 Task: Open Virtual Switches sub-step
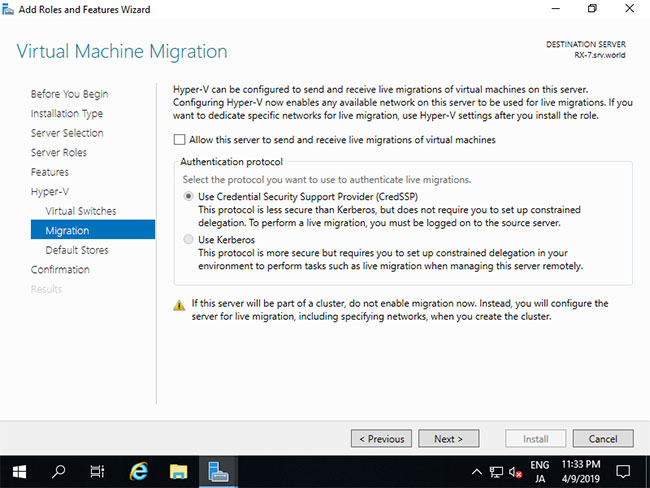(81, 211)
